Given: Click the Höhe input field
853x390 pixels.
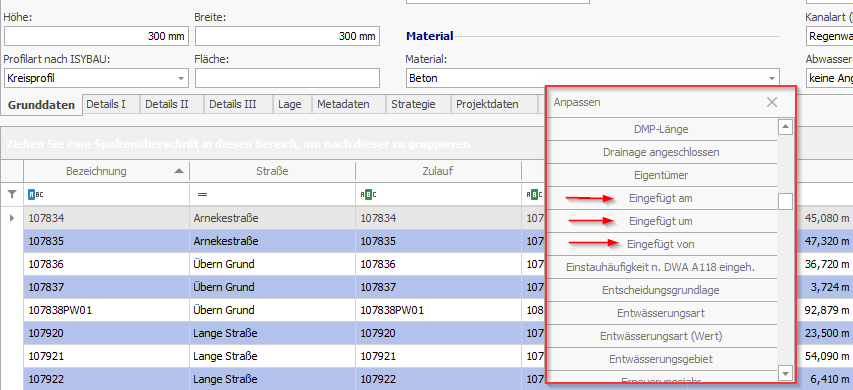Looking at the screenshot, I should 96,36.
